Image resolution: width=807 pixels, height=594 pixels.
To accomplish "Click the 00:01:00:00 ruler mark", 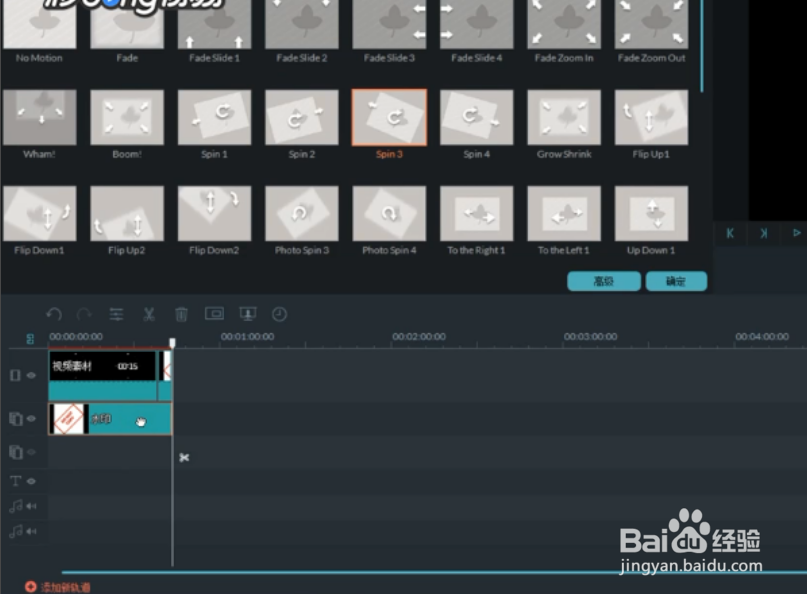I will click(248, 337).
